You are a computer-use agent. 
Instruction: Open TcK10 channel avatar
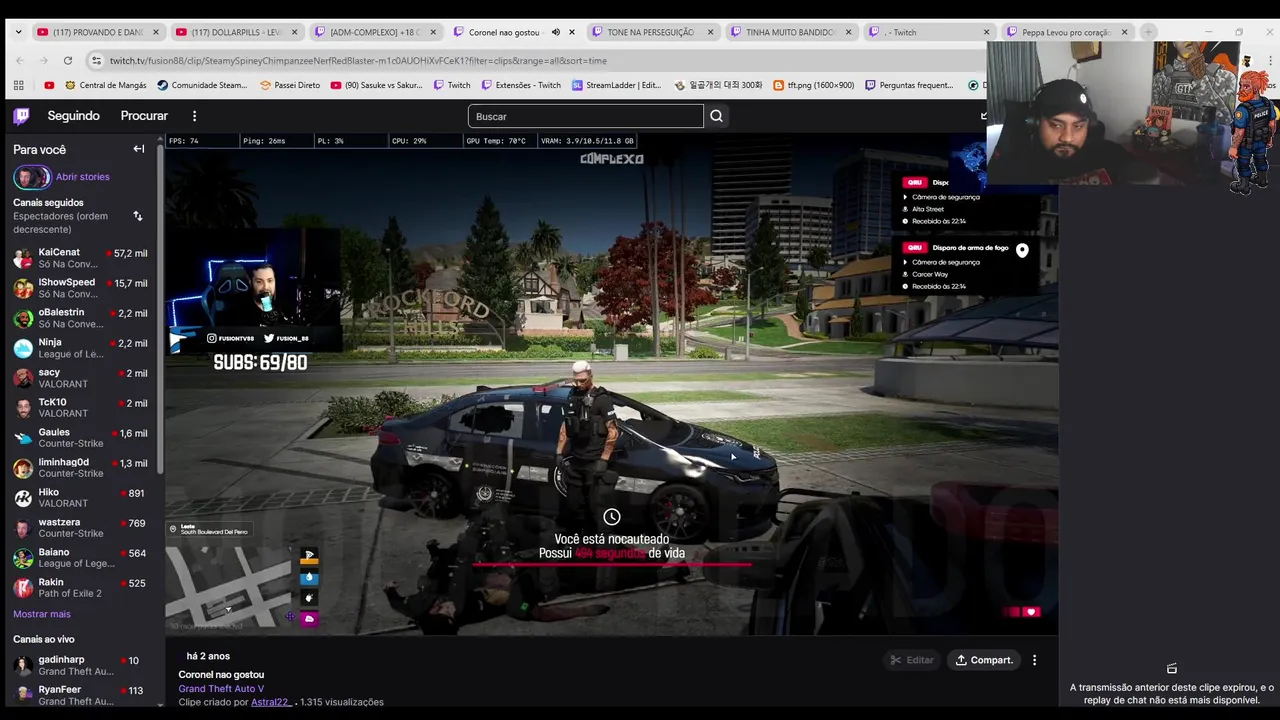[x=23, y=408]
